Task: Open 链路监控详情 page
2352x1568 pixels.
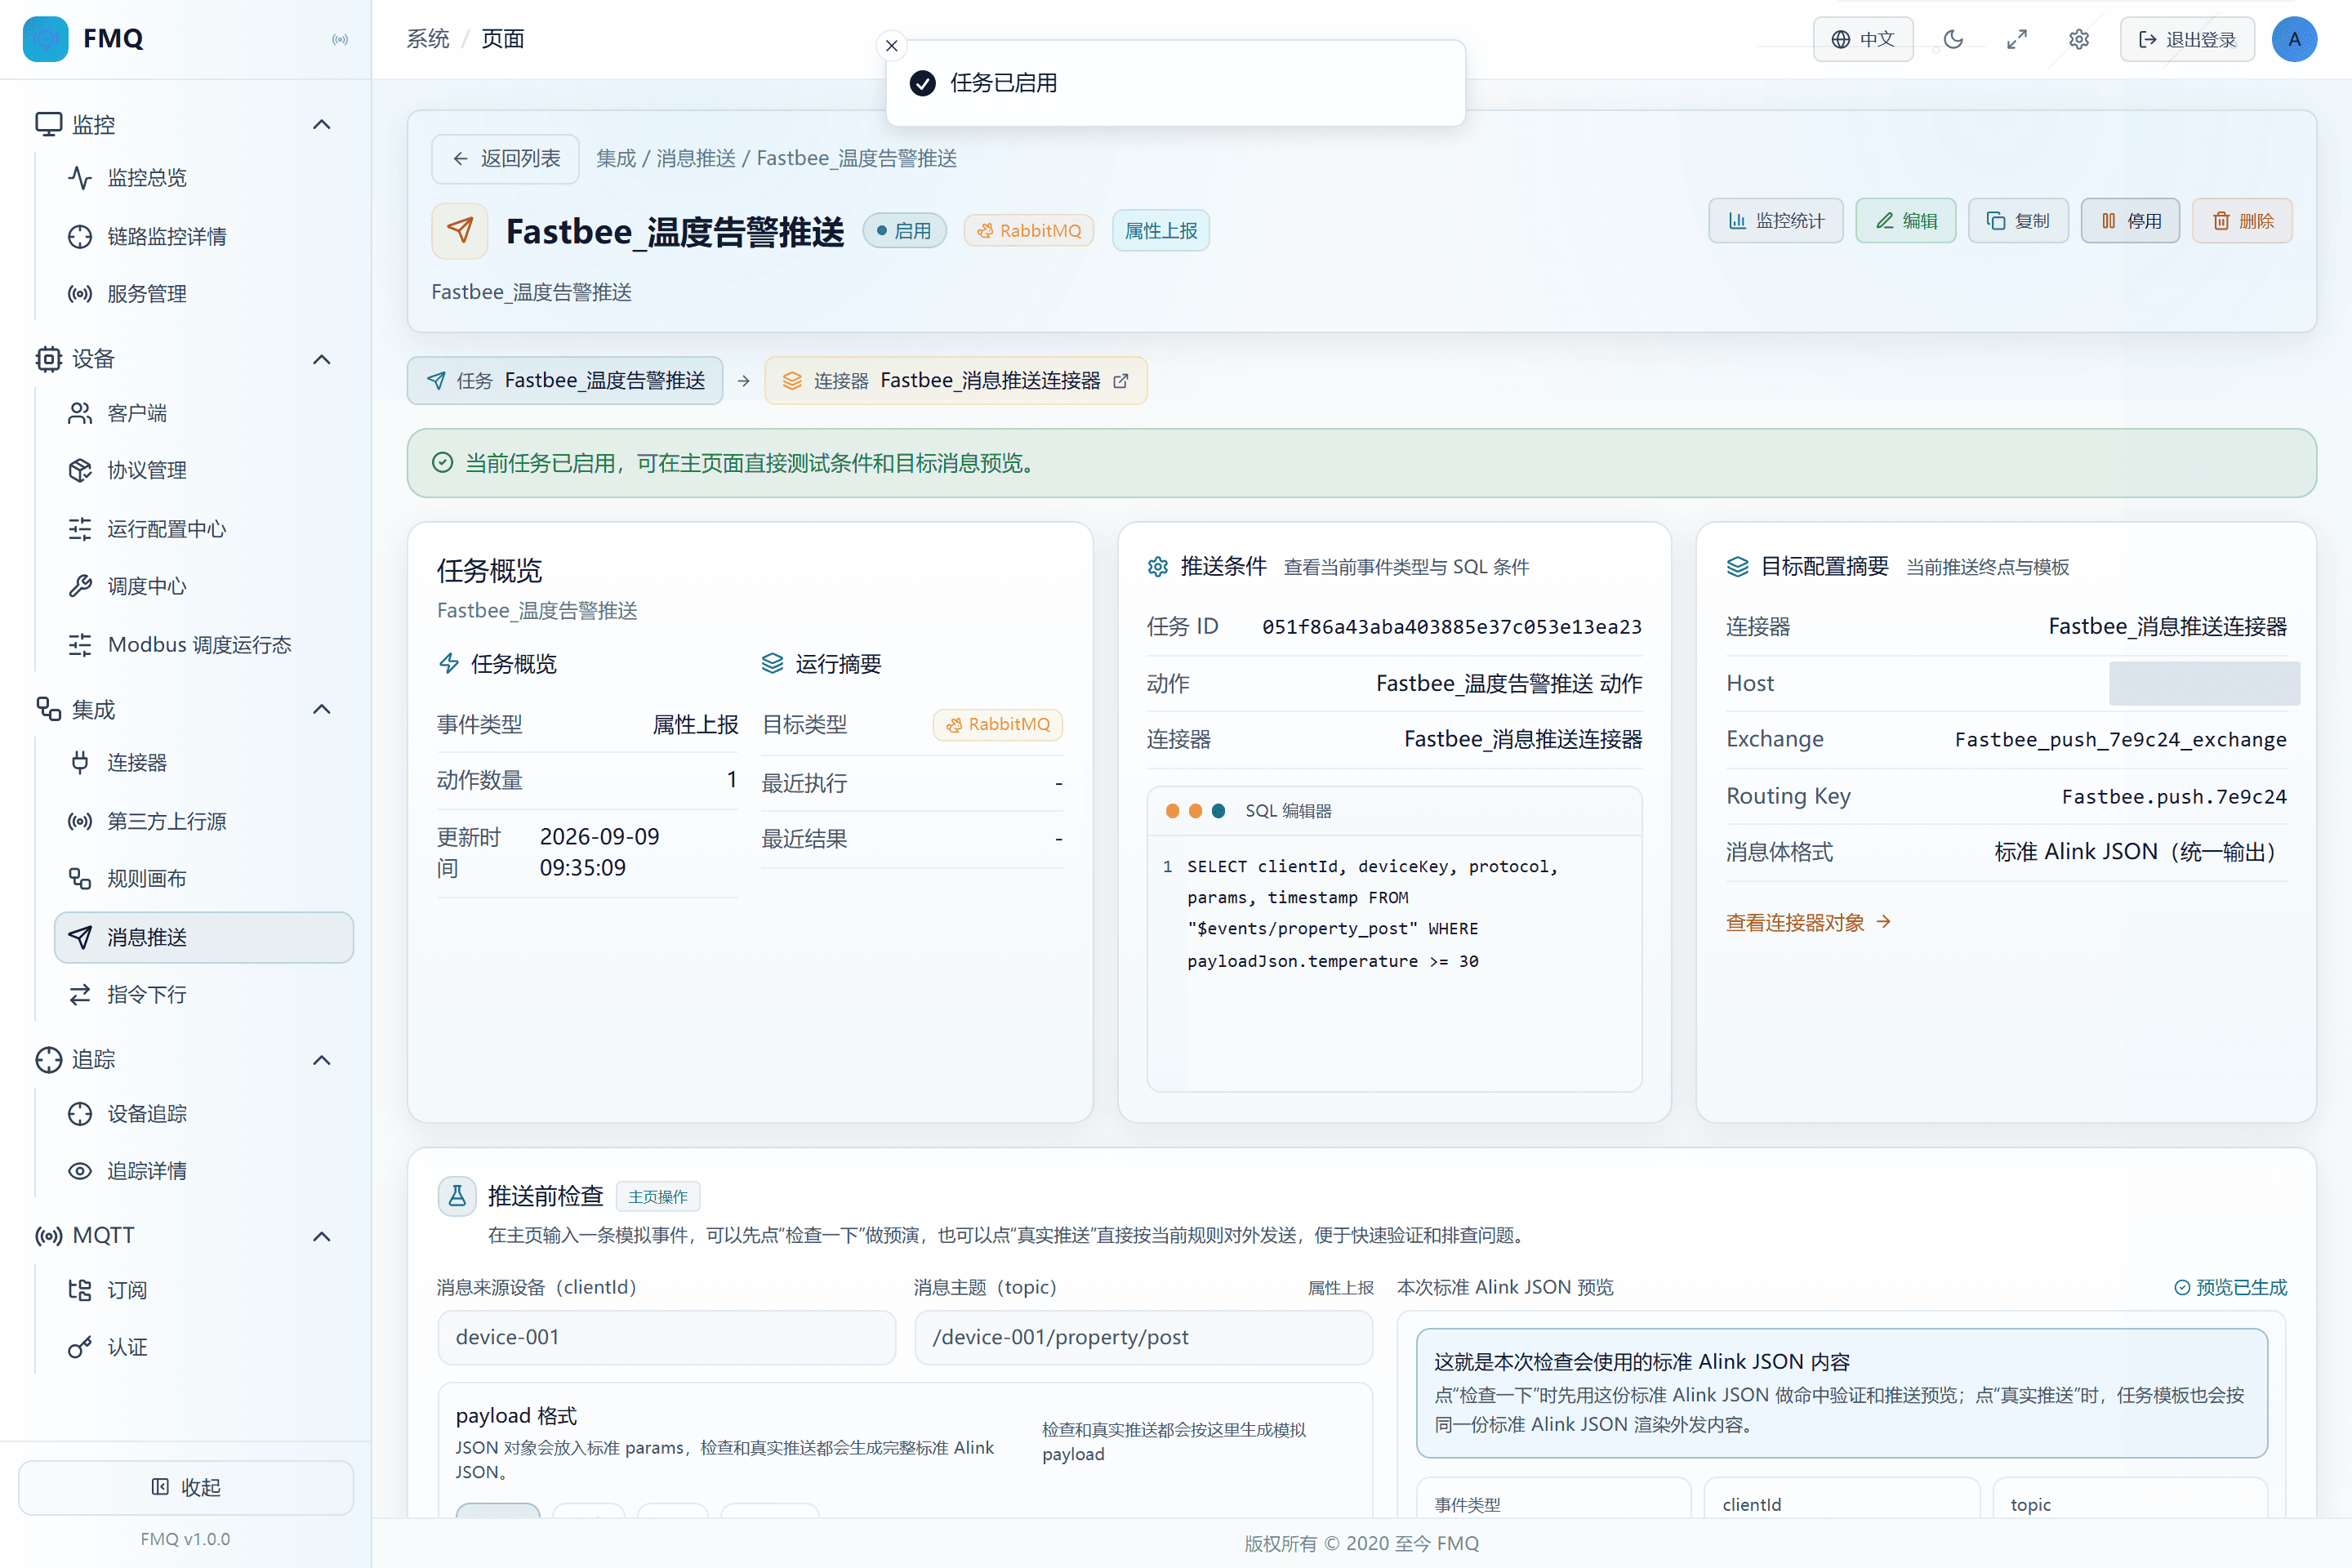Action: (203, 236)
